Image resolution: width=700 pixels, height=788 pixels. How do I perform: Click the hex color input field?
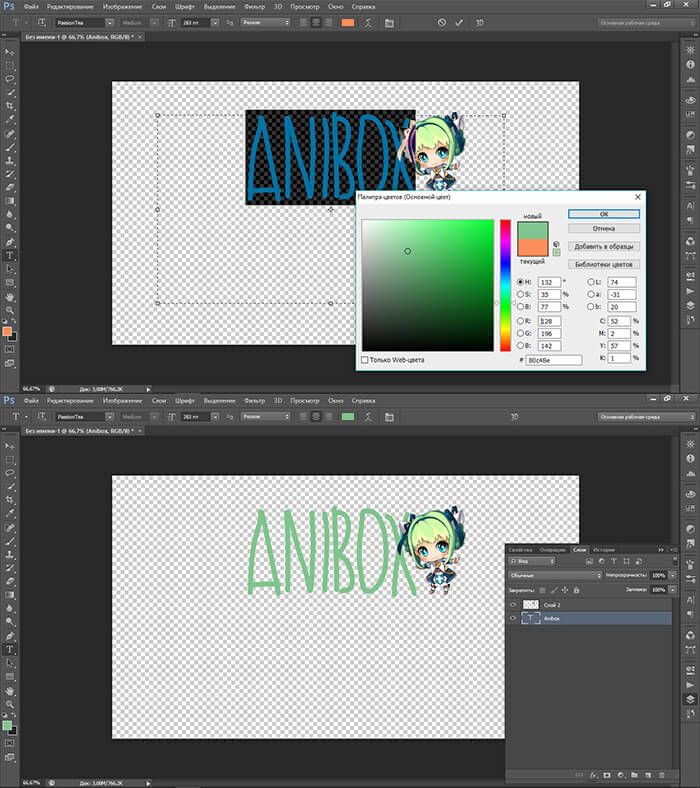coord(553,359)
